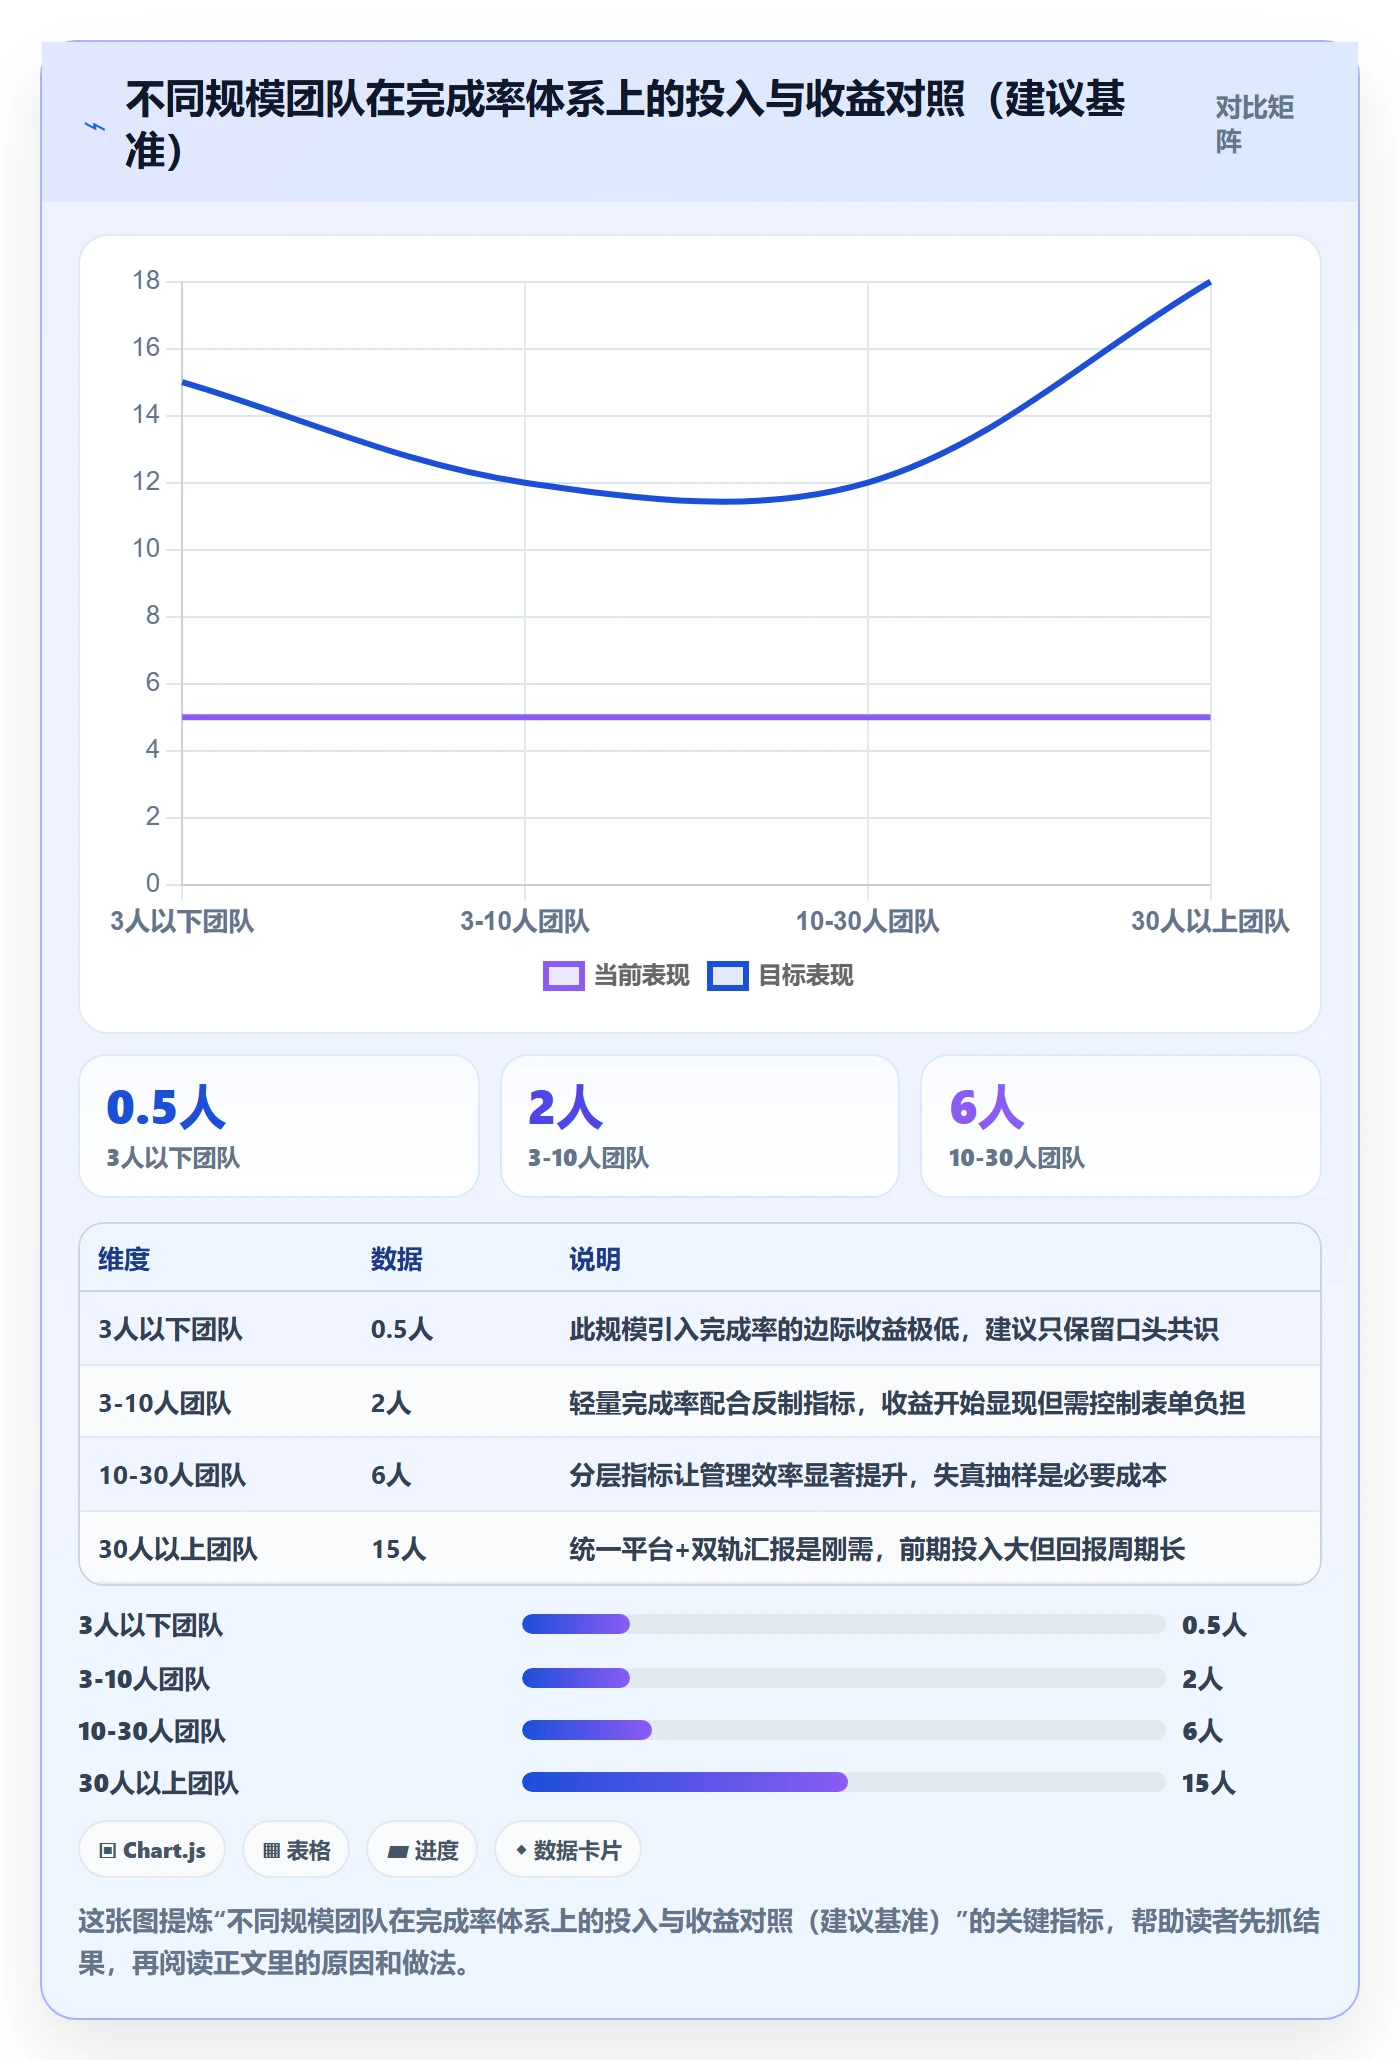Screen dimensions: 1400x2060
Task: Click the 当前表现 legend label
Action: [x=641, y=976]
